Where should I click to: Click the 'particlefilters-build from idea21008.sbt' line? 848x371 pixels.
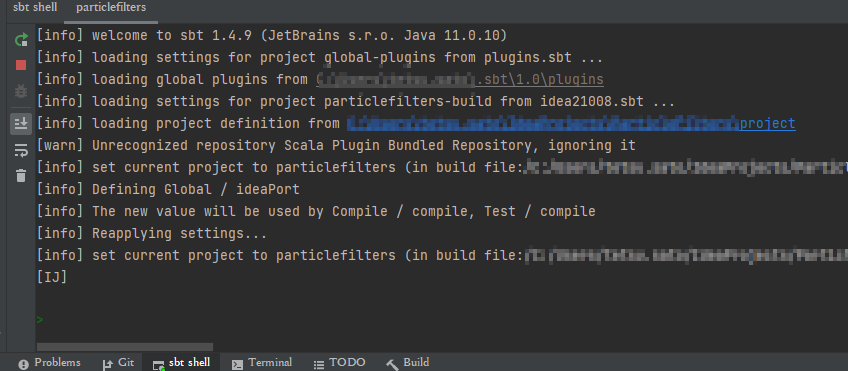click(x=355, y=102)
